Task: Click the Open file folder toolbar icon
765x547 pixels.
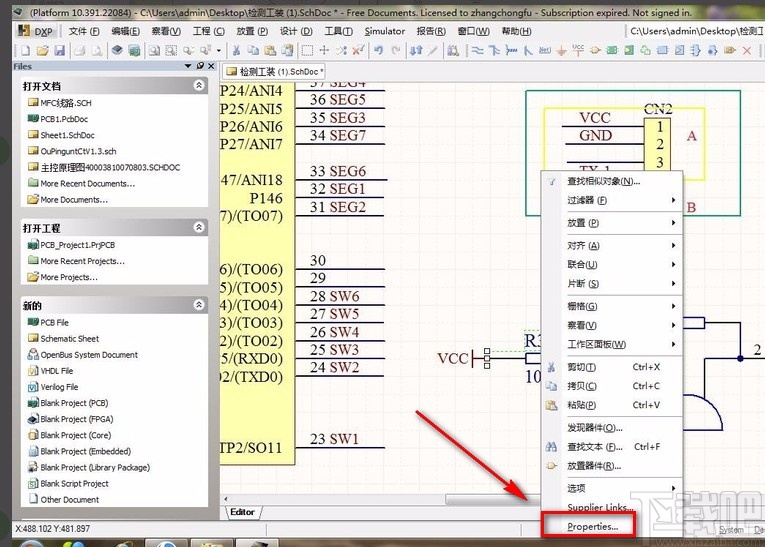Action: (42, 50)
